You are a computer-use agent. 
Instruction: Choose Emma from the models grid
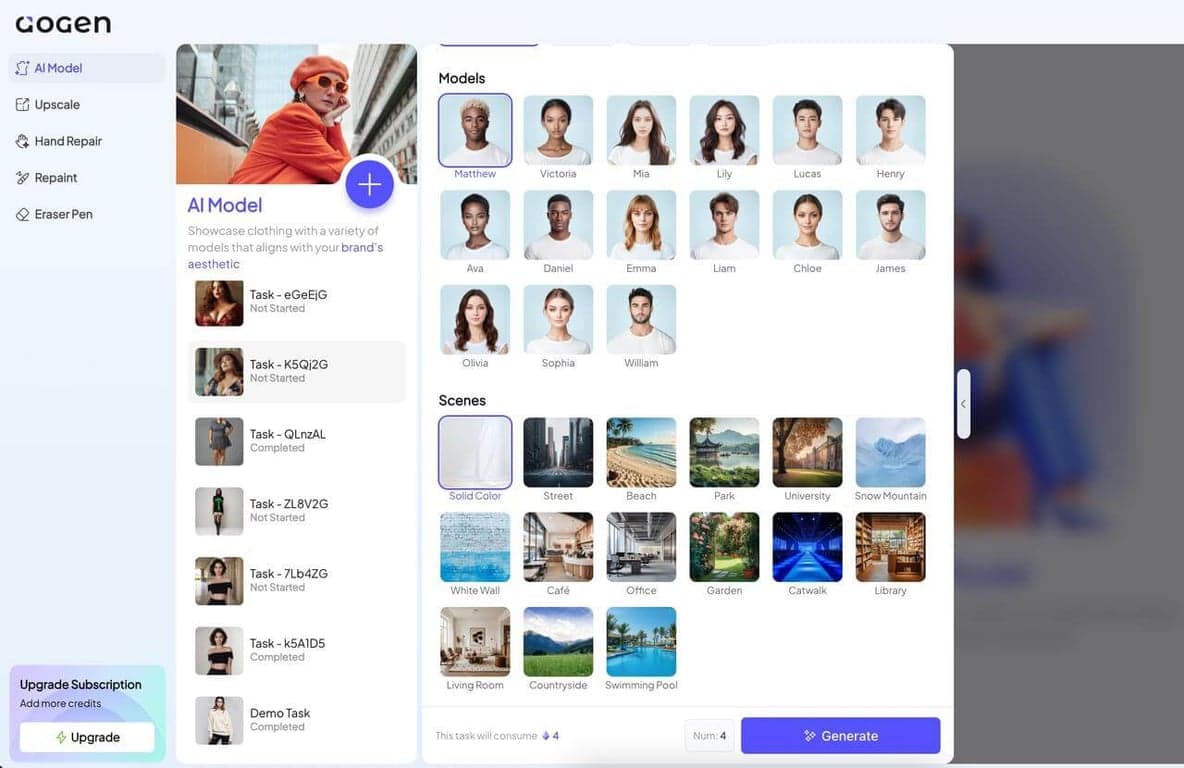pos(641,226)
